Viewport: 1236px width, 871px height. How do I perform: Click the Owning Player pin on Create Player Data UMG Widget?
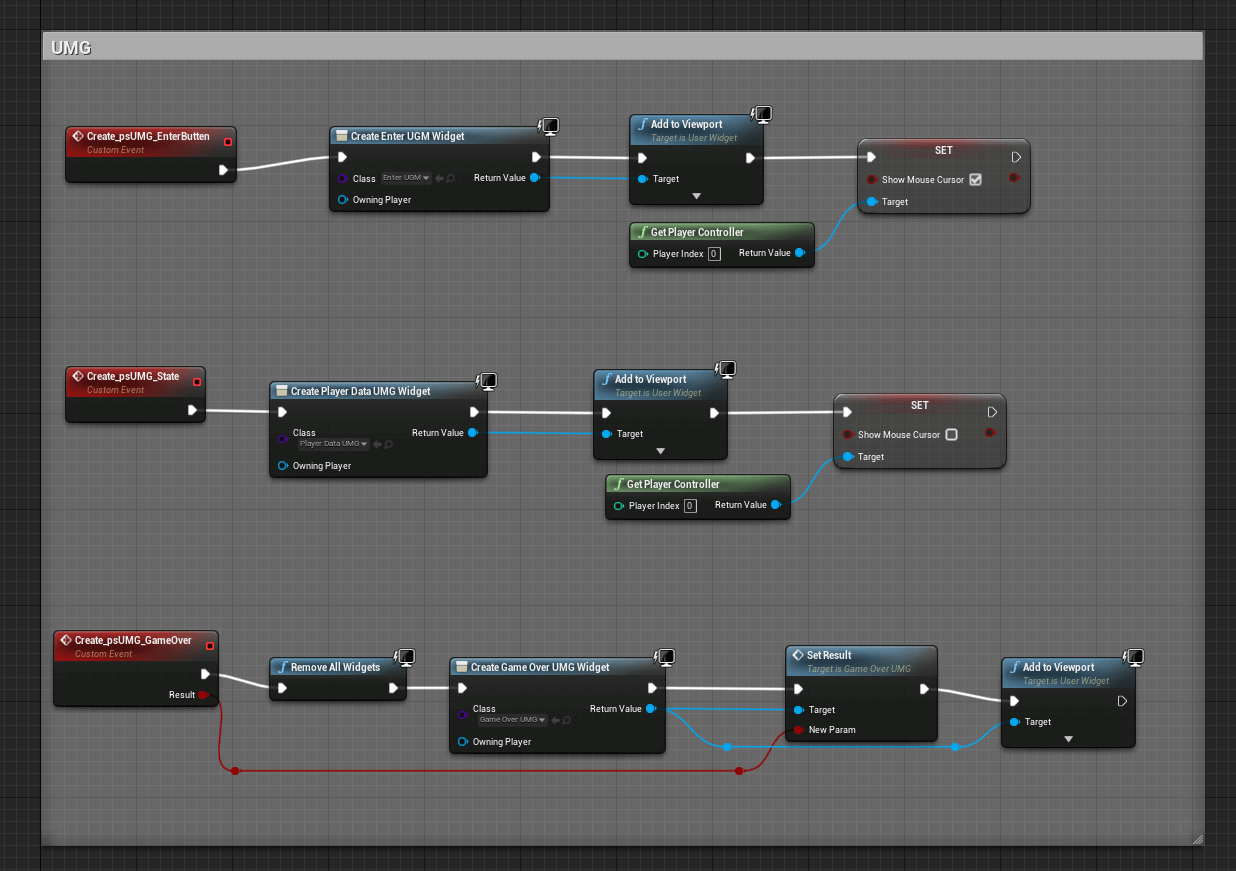point(283,466)
